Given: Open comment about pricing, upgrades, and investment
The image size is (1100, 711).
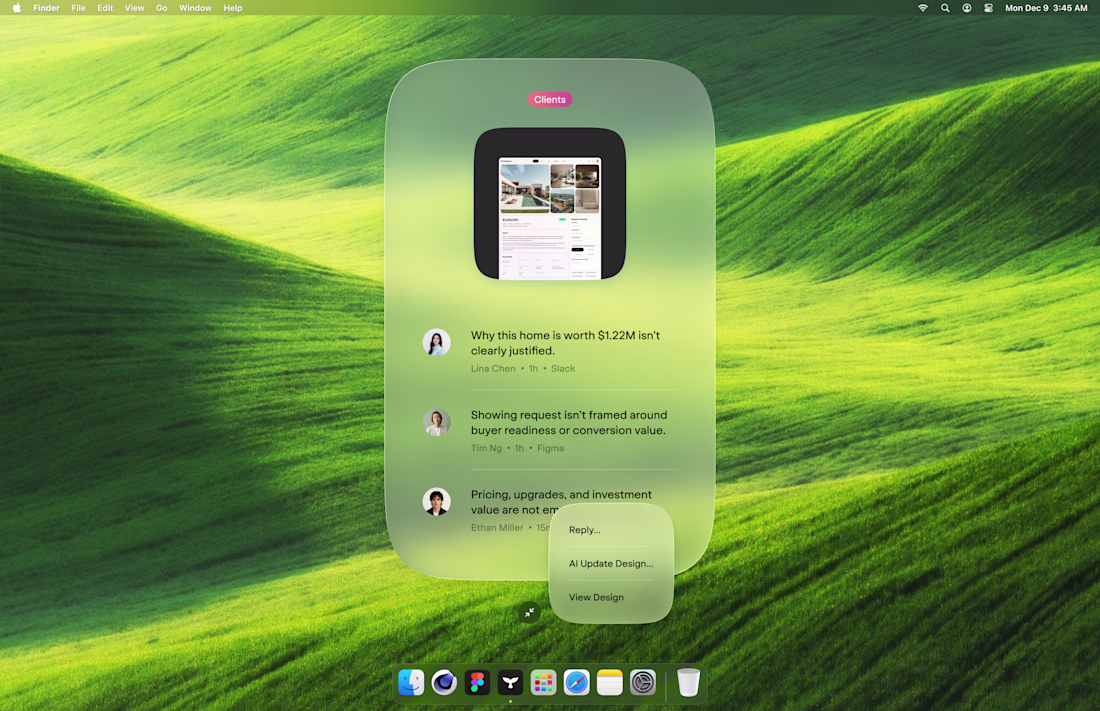Looking at the screenshot, I should click(561, 502).
